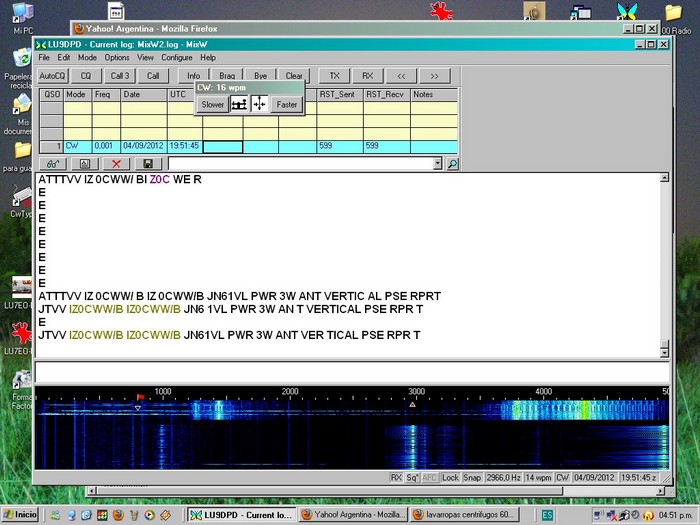Click the red X delete QSO icon
This screenshot has width=700, height=525.
[x=116, y=163]
